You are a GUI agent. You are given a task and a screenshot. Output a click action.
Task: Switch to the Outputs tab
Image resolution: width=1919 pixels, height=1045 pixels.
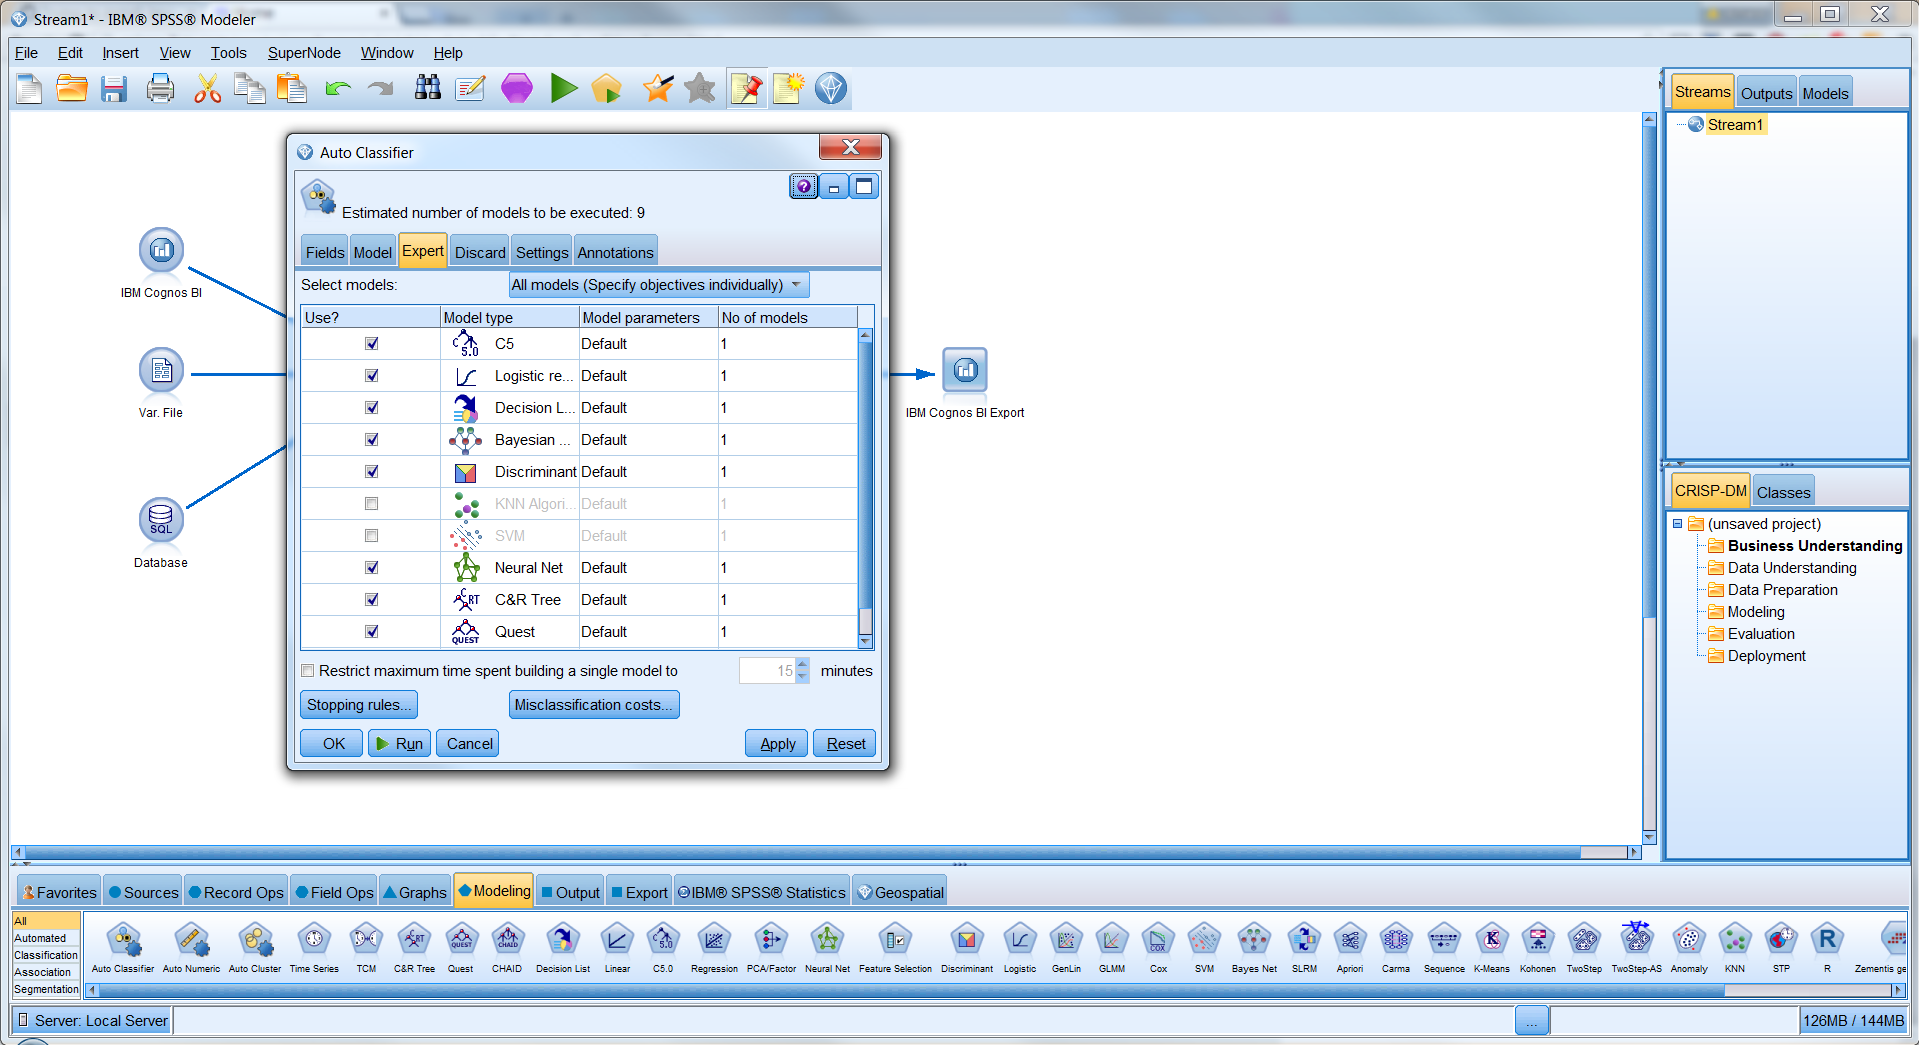pos(1766,93)
